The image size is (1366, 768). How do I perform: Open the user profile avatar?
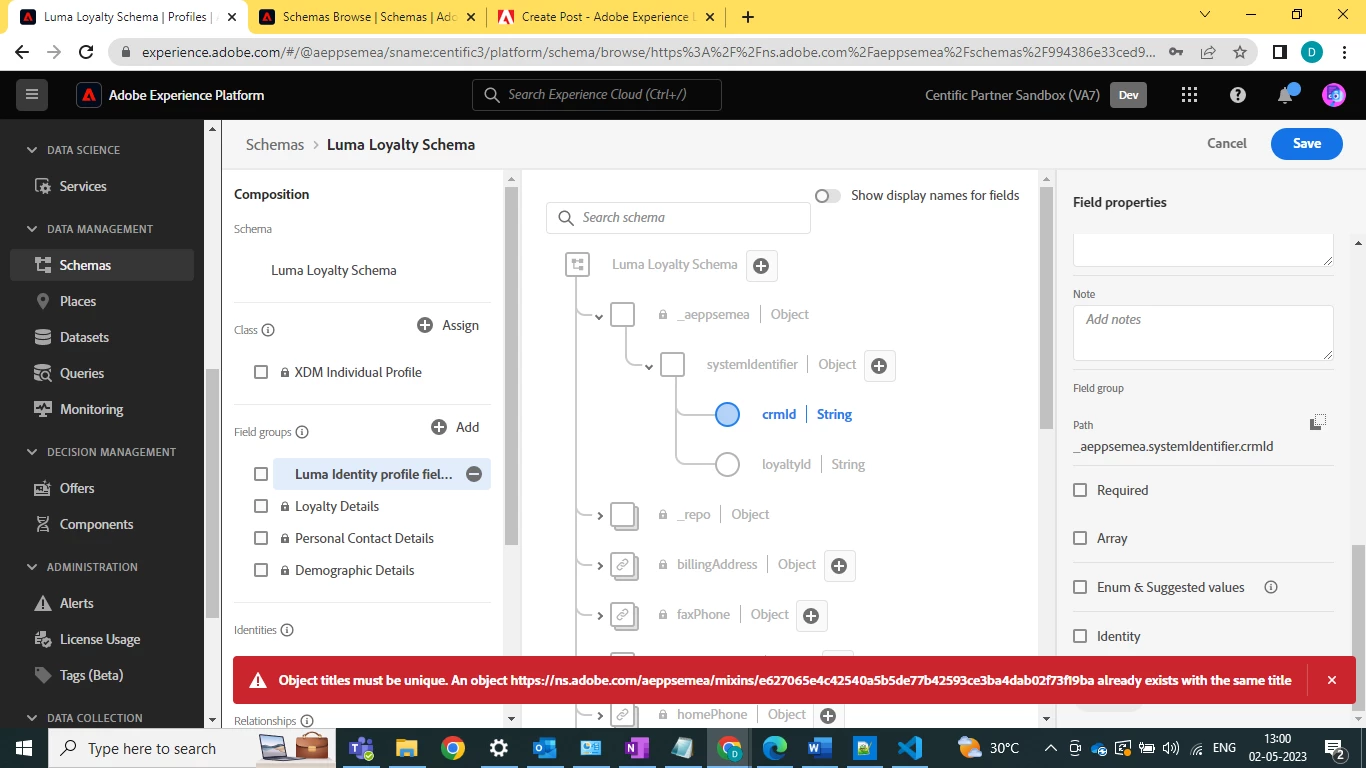1334,95
